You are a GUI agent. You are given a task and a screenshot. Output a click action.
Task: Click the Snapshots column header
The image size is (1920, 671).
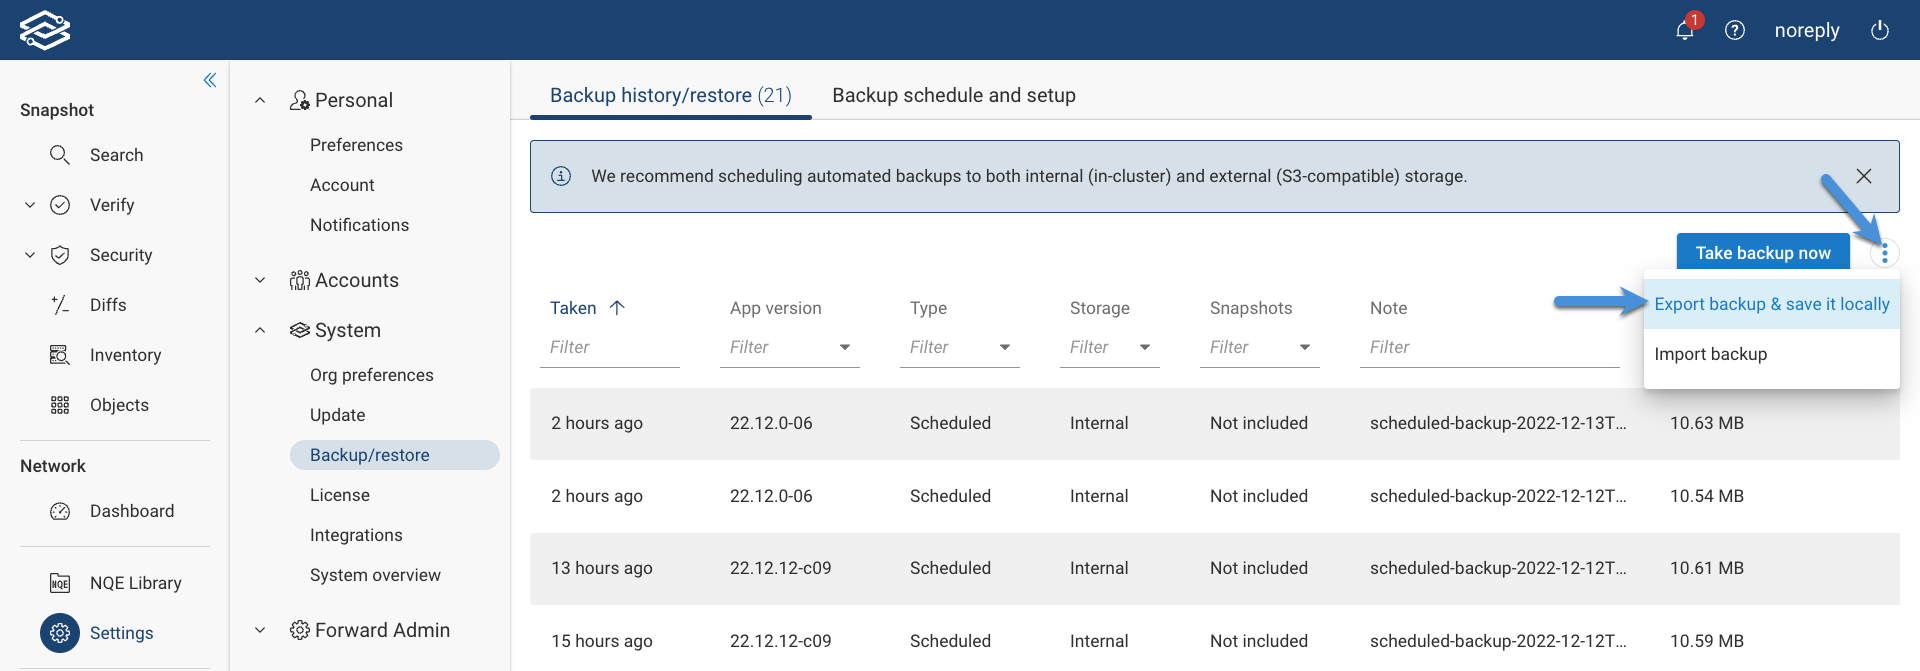coord(1251,308)
